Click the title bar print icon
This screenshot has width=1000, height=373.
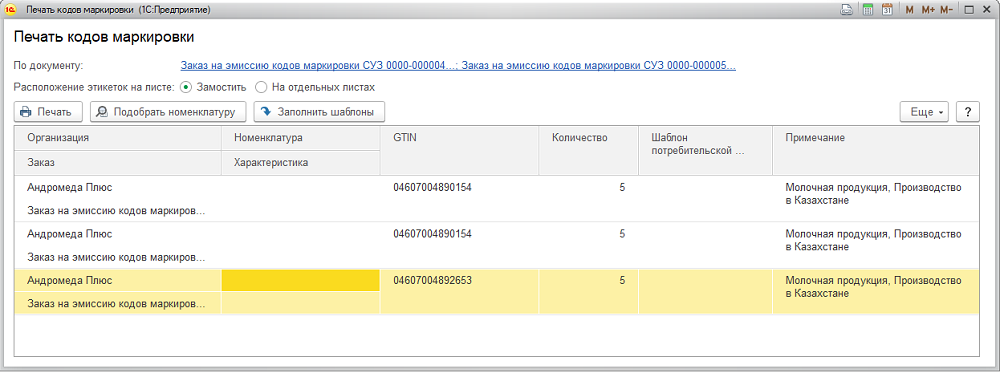click(846, 10)
